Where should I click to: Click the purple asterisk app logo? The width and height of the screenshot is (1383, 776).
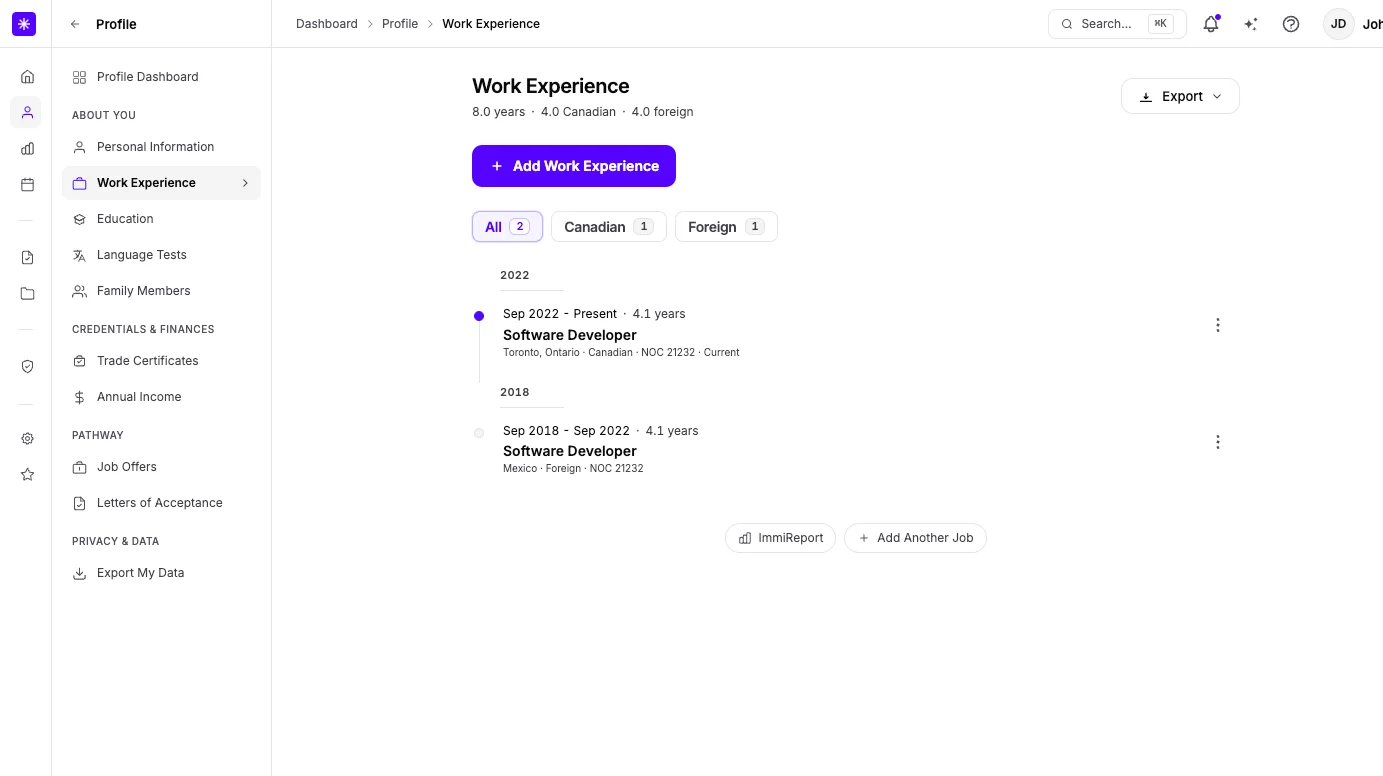click(24, 24)
